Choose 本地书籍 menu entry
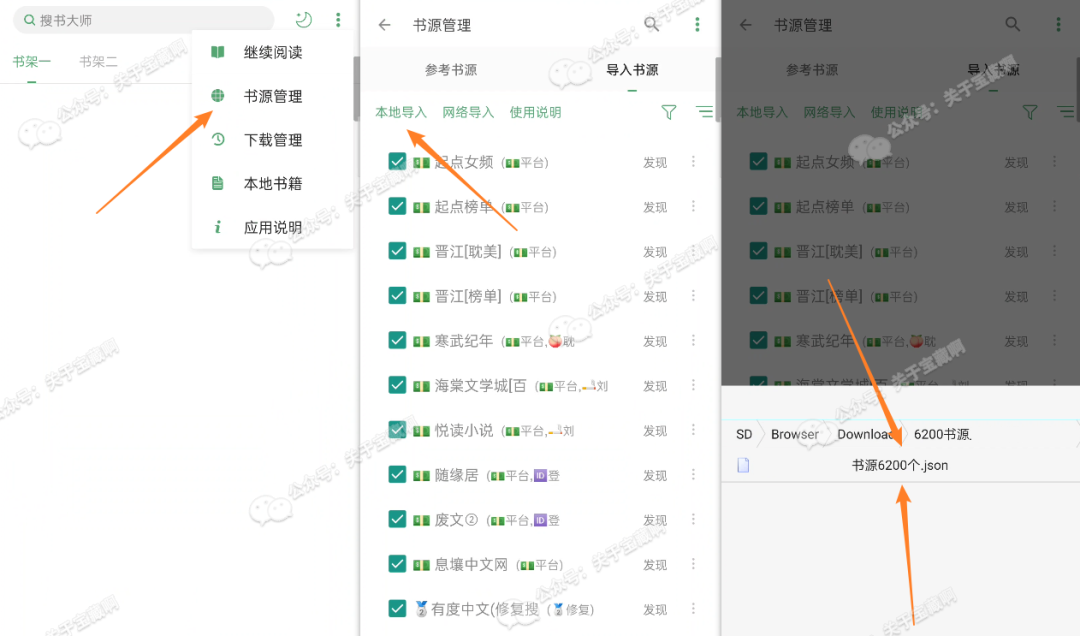Image resolution: width=1080 pixels, height=636 pixels. pyautogui.click(x=273, y=184)
